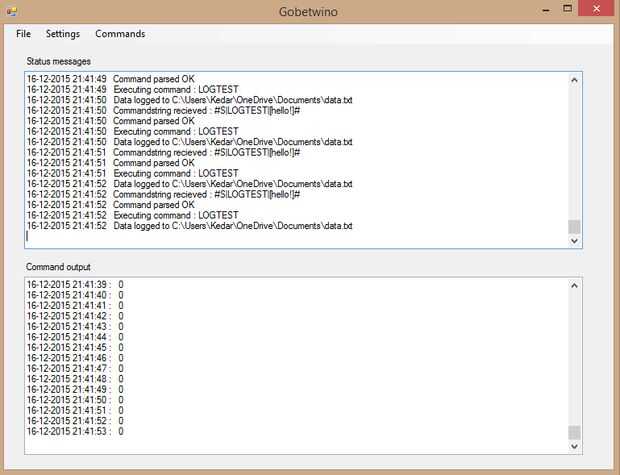620x475 pixels.
Task: Click the Status messages scrollbar thumb
Action: (574, 227)
